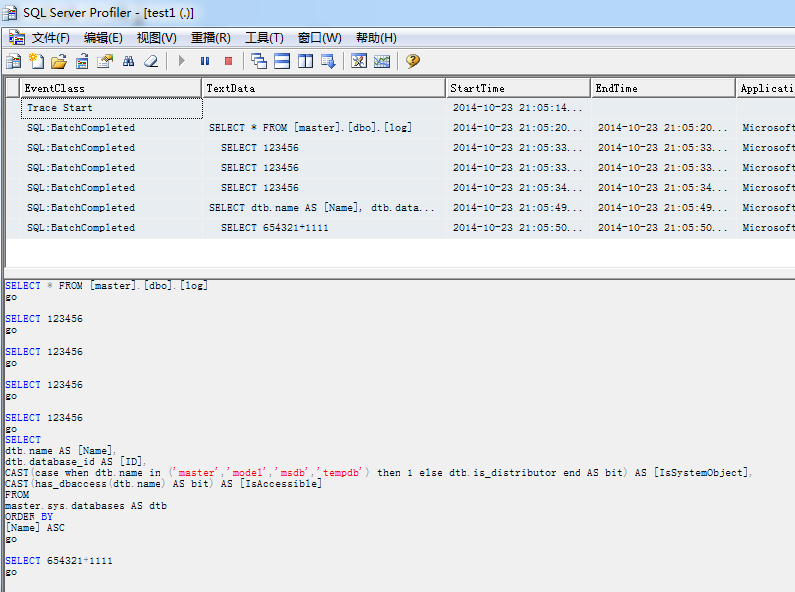795x592 pixels.
Task: Click EndTime cell of the 21:05:50 row
Action: (663, 228)
